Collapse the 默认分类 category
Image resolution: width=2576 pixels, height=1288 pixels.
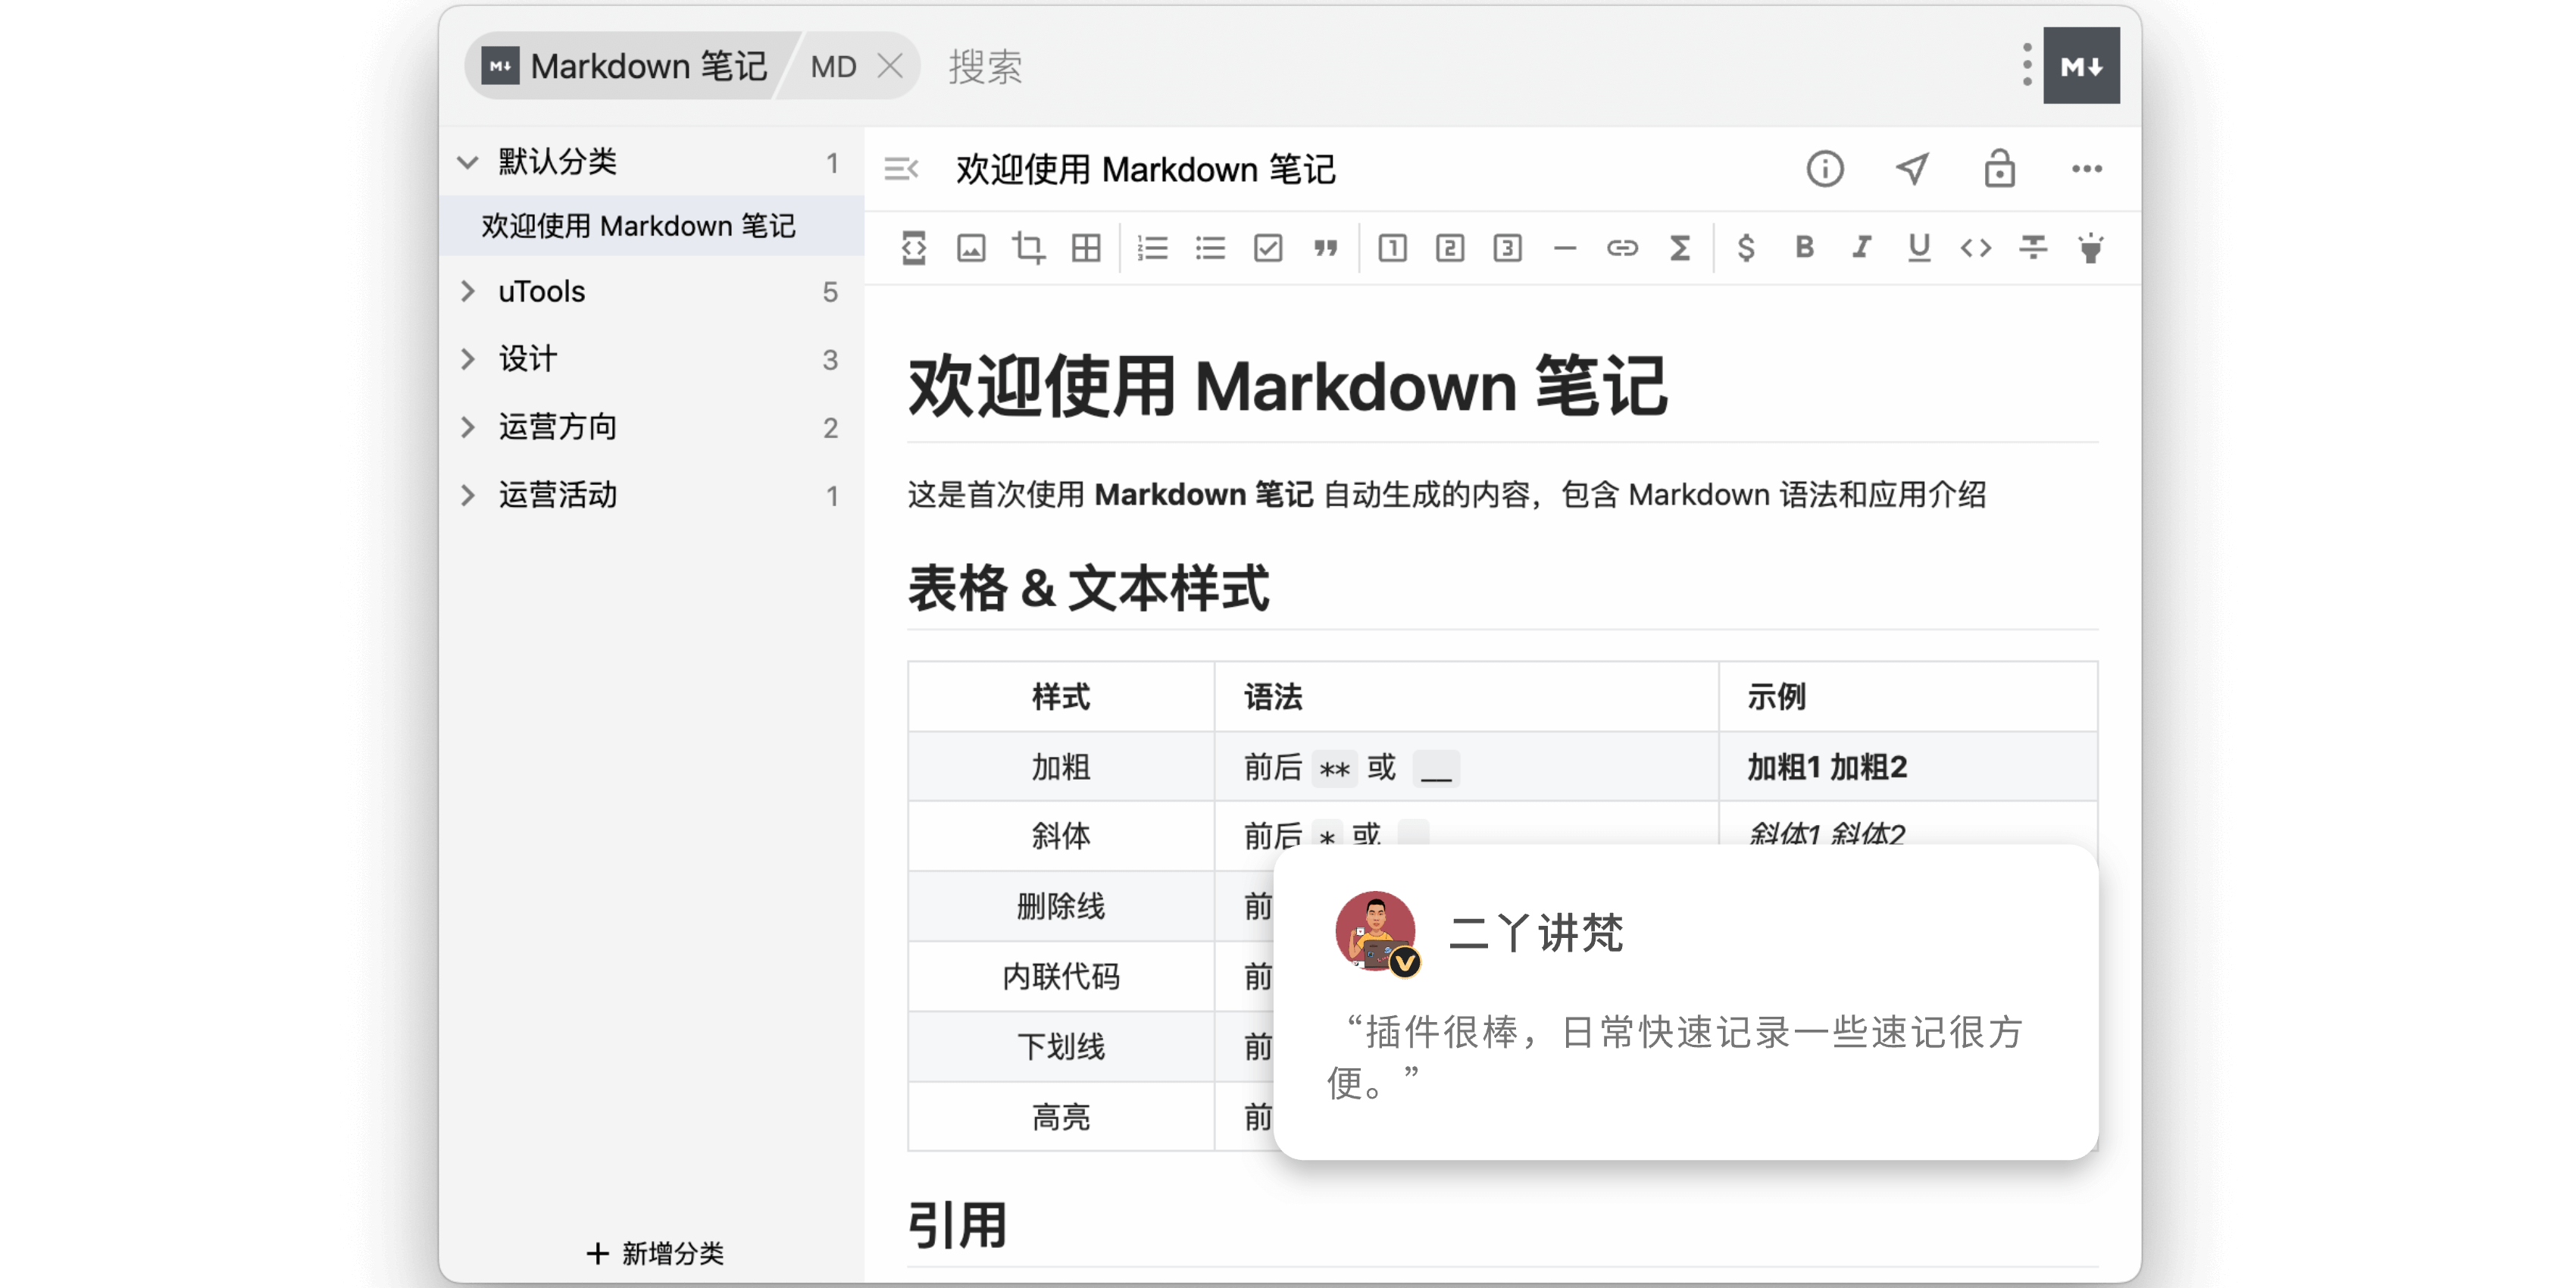click(467, 162)
